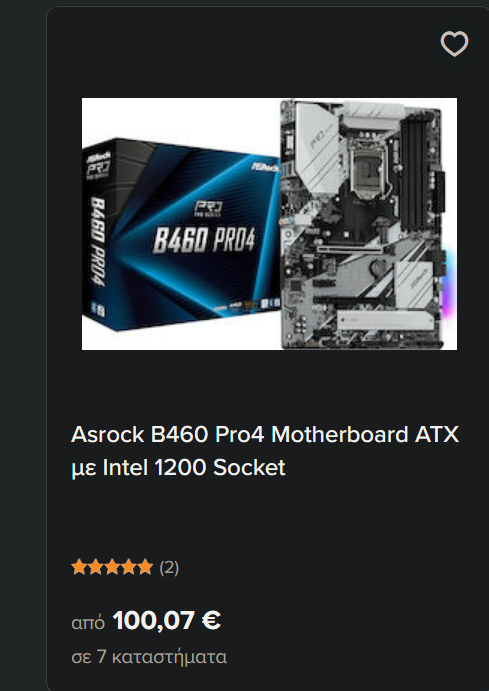This screenshot has height=691, width=489.
Task: Click the first orange rating star
Action: coord(79,567)
